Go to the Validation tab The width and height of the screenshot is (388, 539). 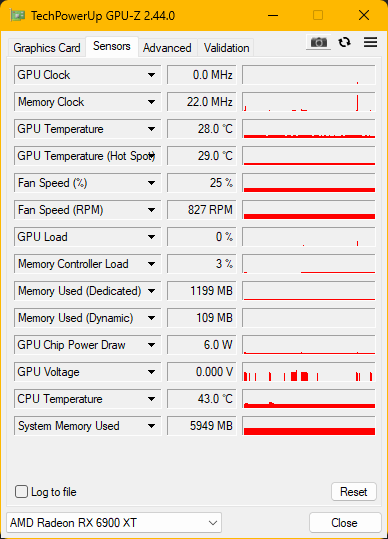tap(226, 48)
